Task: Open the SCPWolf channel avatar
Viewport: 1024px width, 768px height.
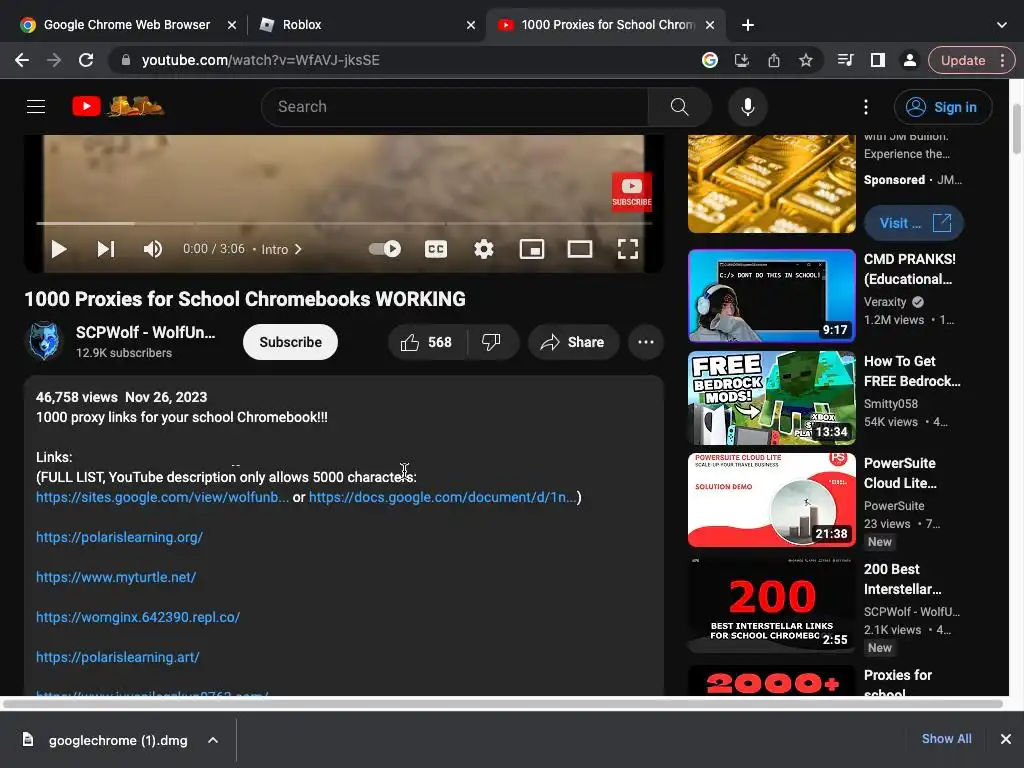Action: pyautogui.click(x=44, y=341)
